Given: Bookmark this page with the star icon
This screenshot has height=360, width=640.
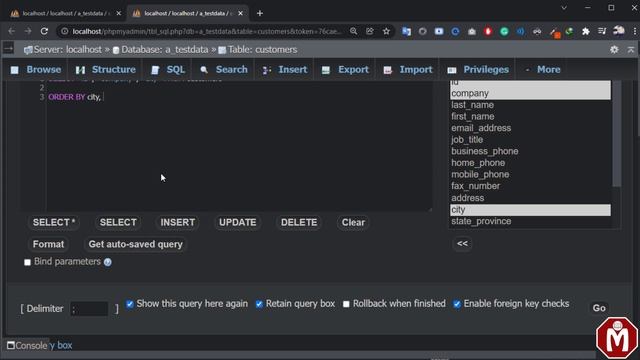Looking at the screenshot, I should point(386,31).
